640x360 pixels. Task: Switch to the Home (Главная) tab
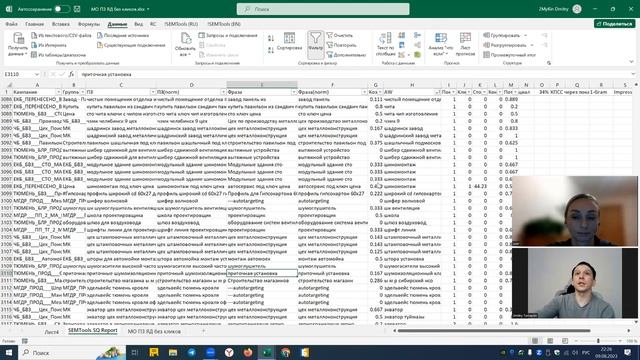tap(35, 24)
